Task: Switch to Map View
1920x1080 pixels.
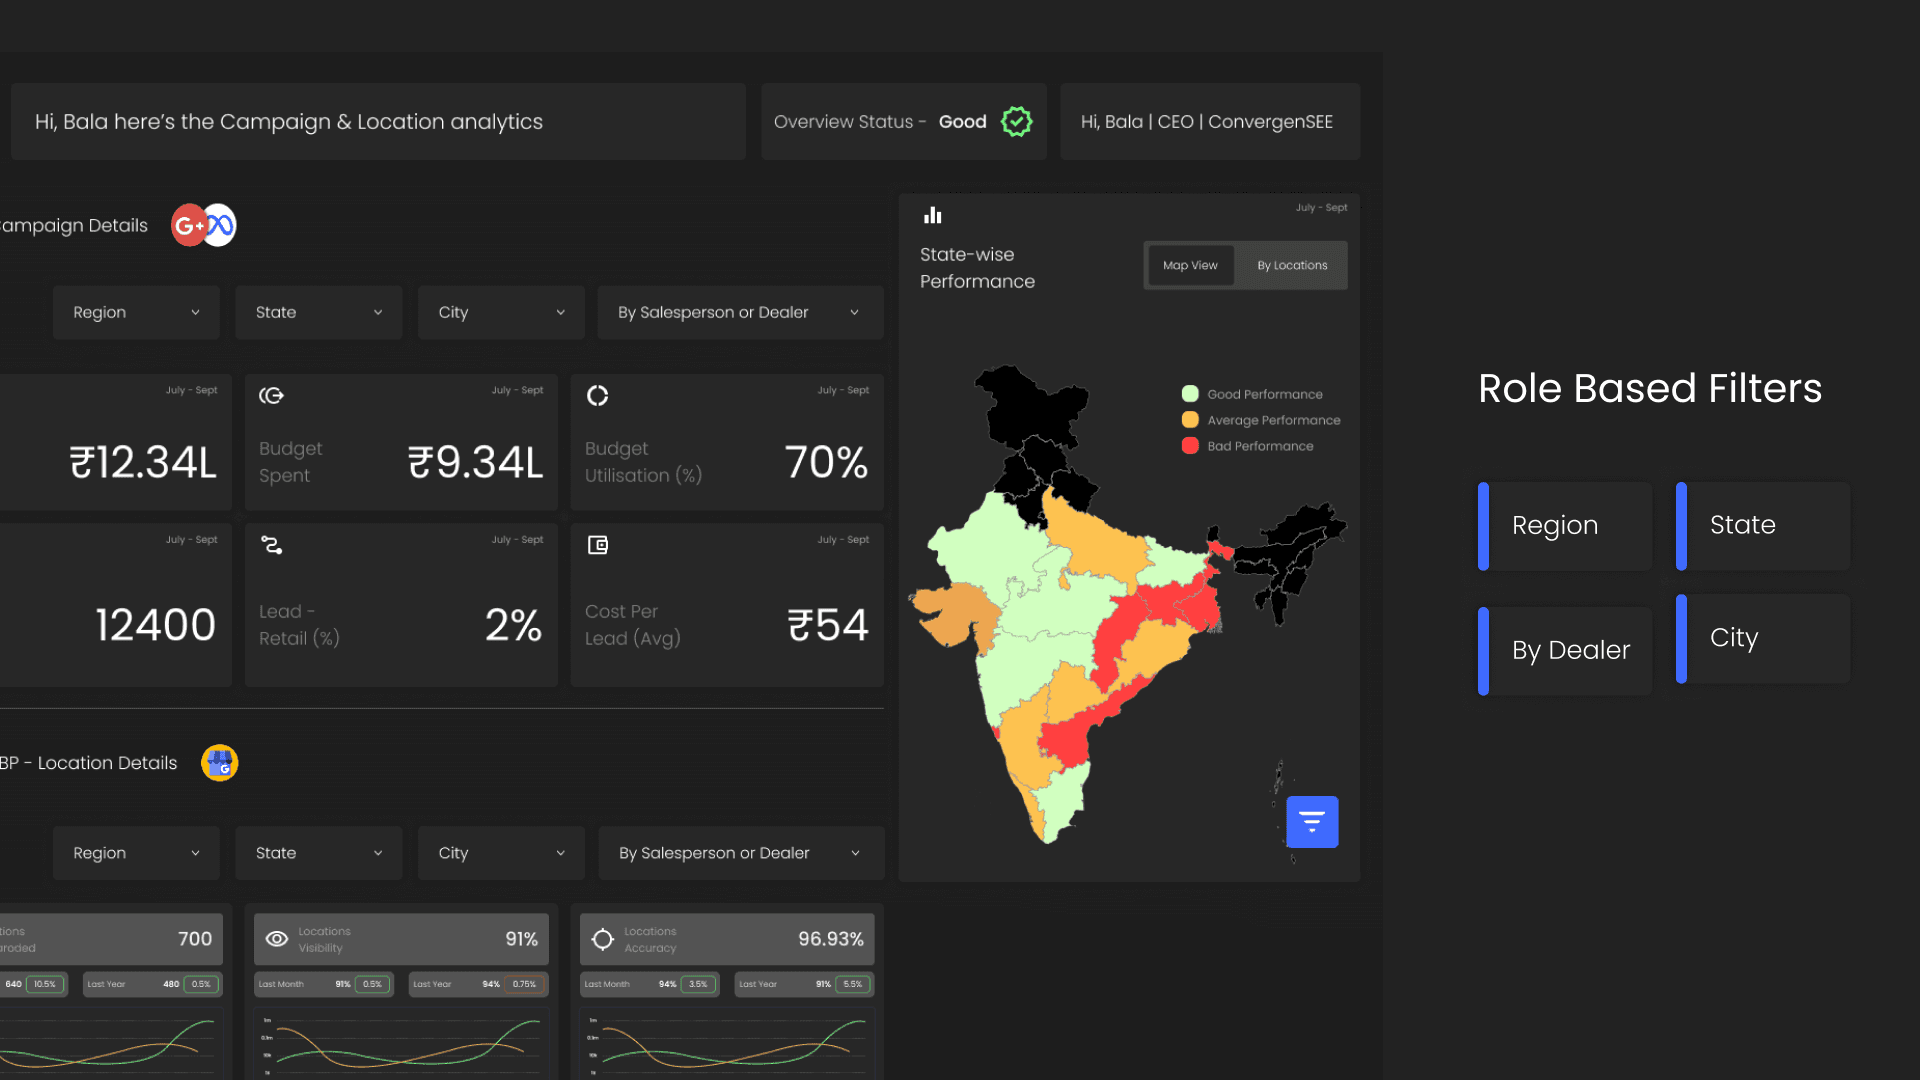Action: [1190, 266]
